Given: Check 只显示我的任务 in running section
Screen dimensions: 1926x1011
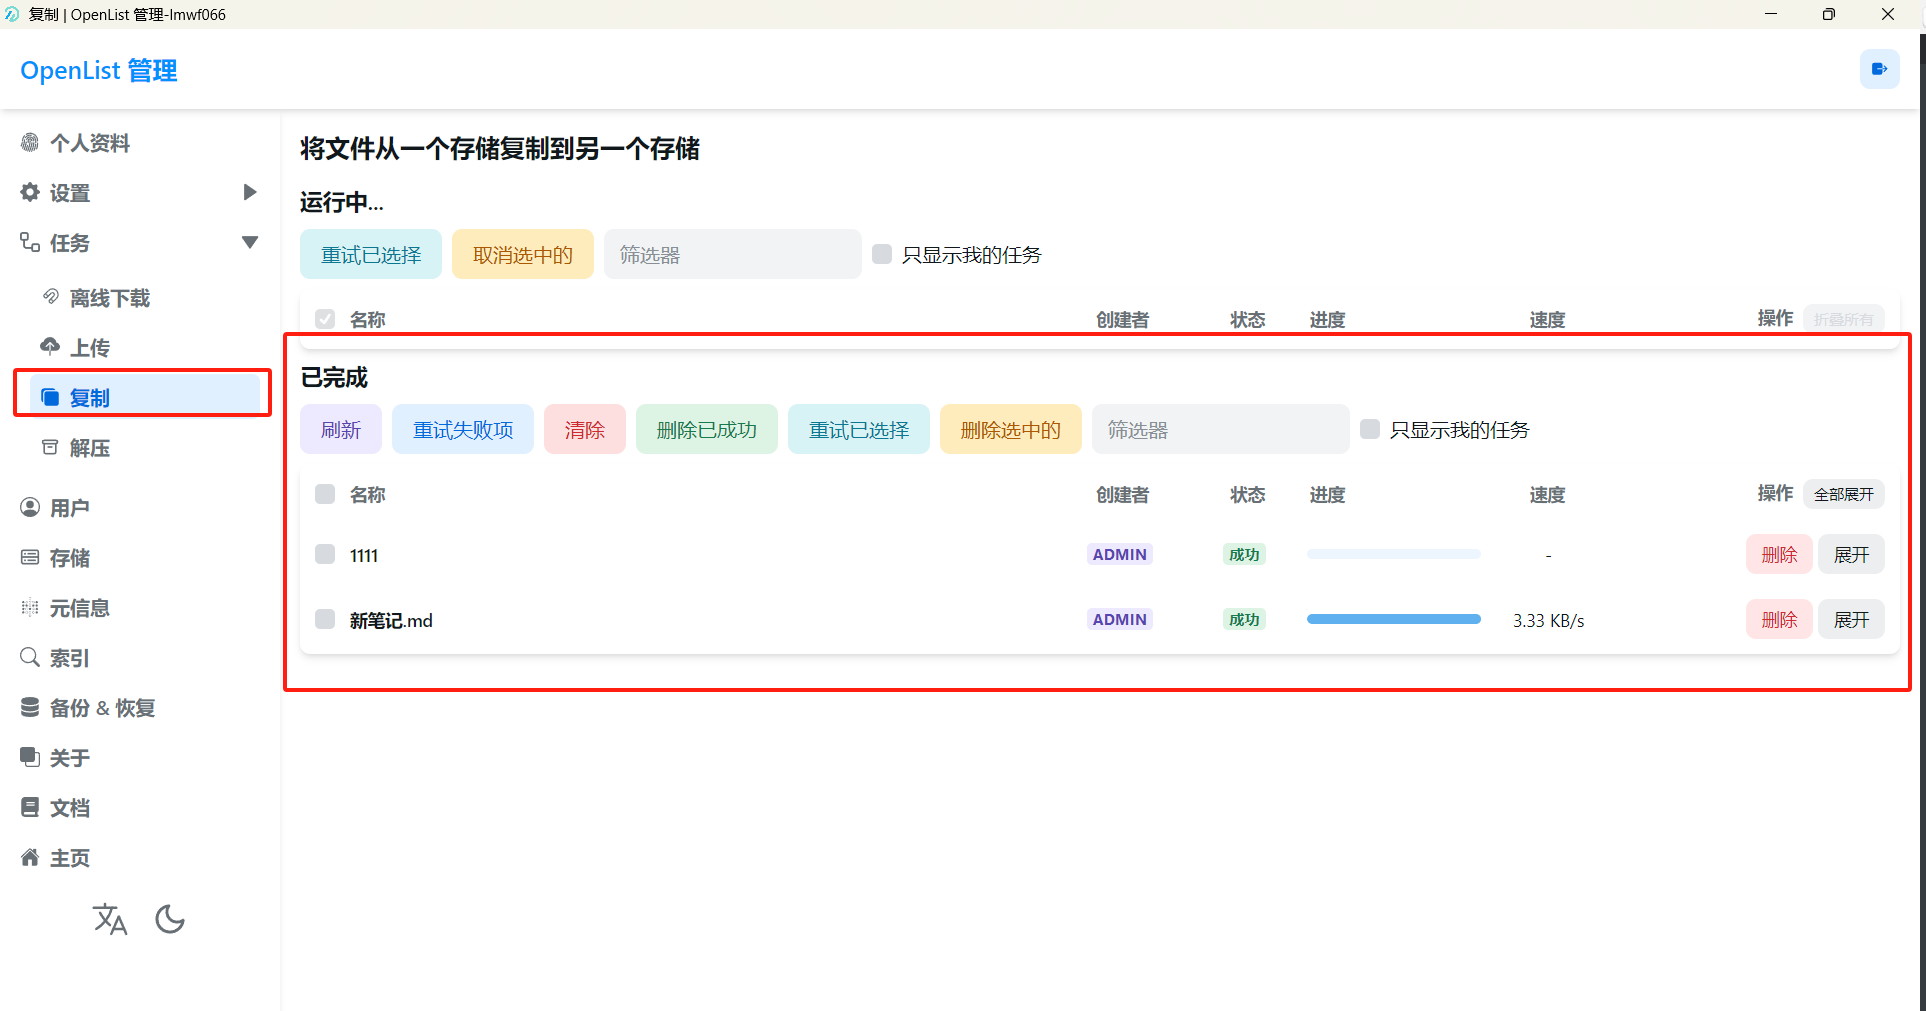Looking at the screenshot, I should 882,254.
